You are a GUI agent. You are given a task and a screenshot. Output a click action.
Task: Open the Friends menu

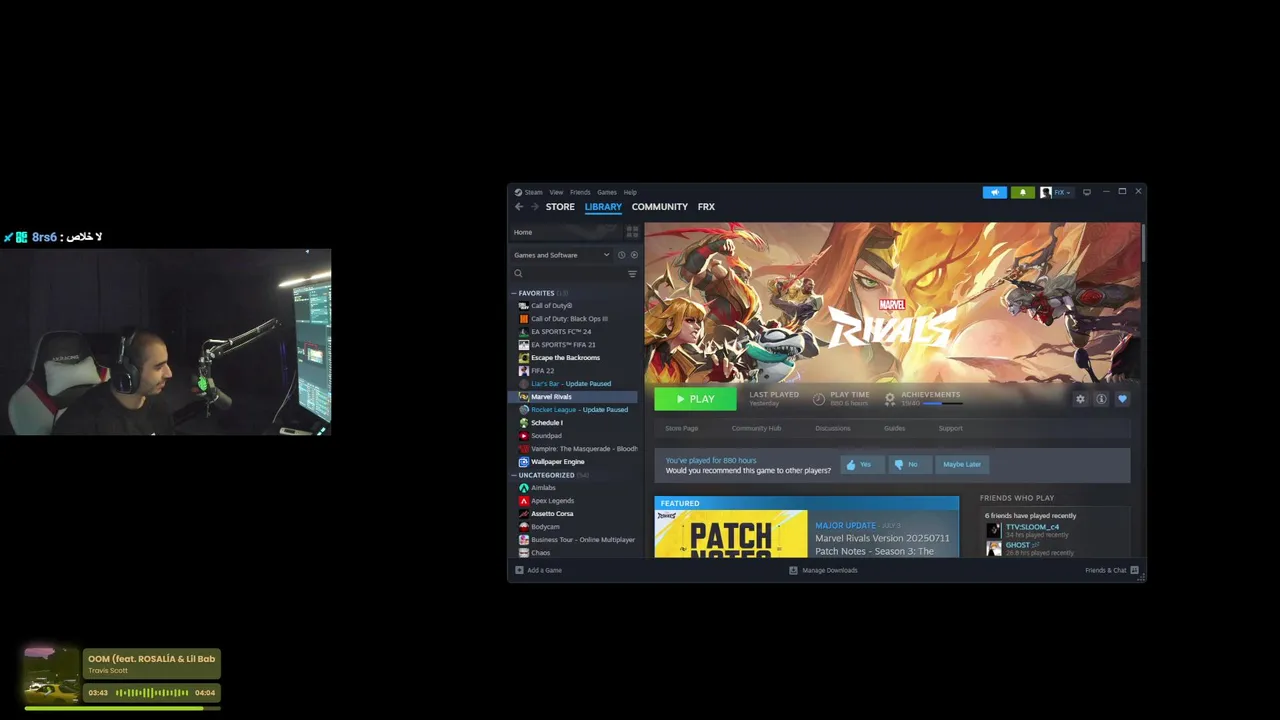coord(580,192)
